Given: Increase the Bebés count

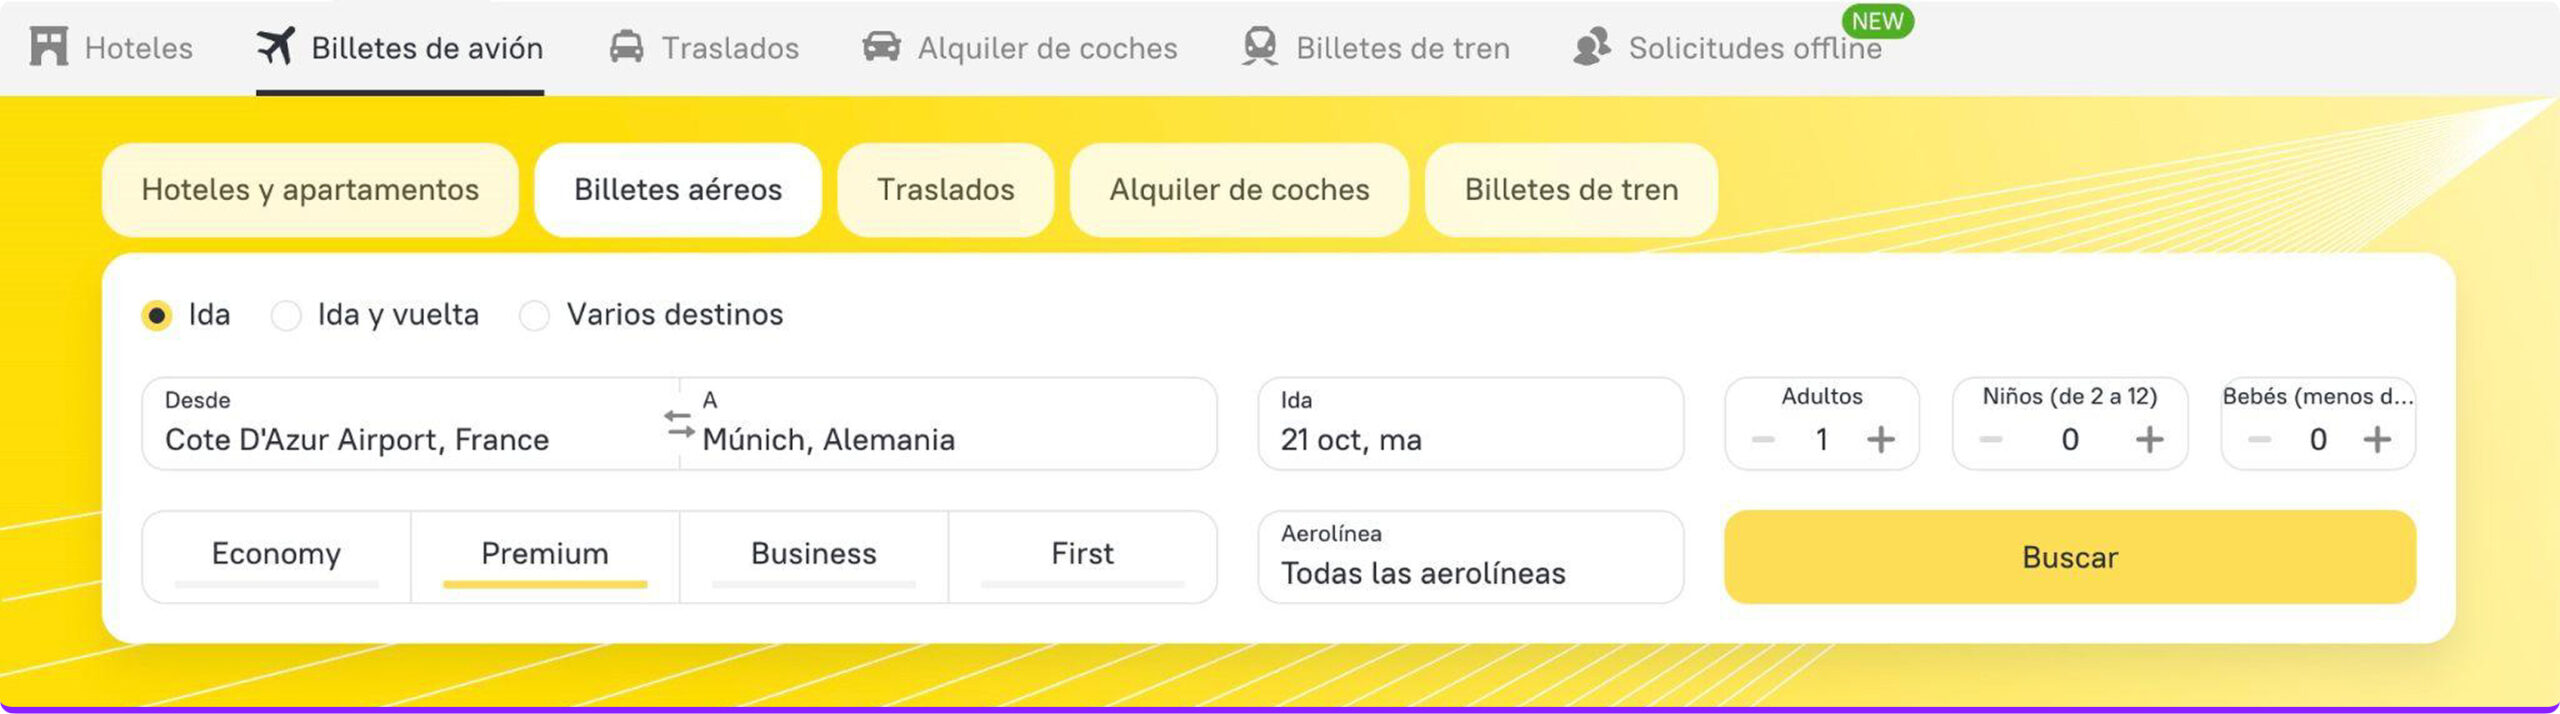Looking at the screenshot, I should click(x=2377, y=439).
